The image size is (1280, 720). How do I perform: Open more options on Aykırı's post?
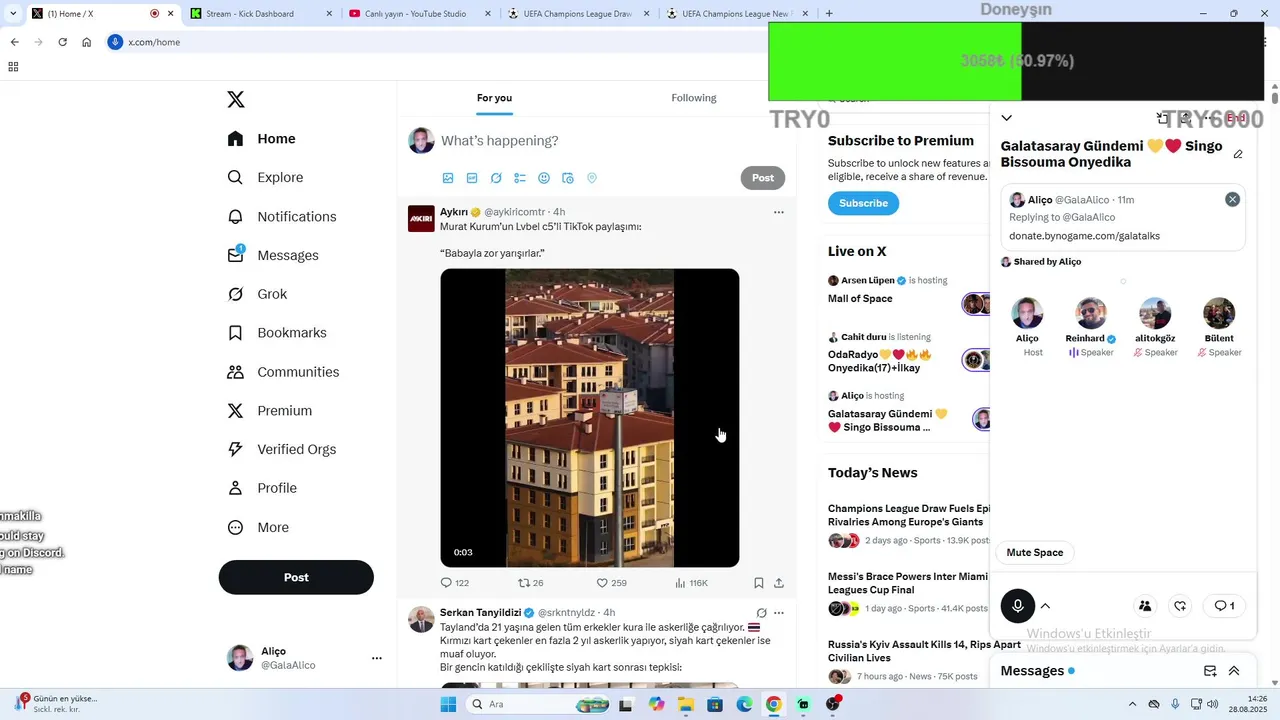point(779,212)
